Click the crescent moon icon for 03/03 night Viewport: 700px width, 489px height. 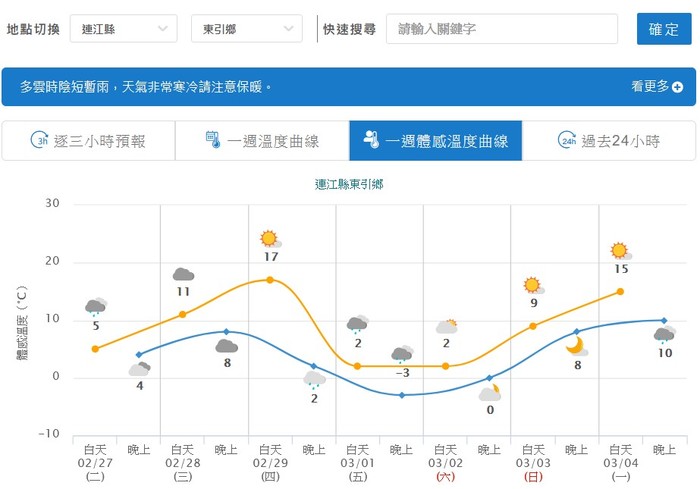pos(576,346)
